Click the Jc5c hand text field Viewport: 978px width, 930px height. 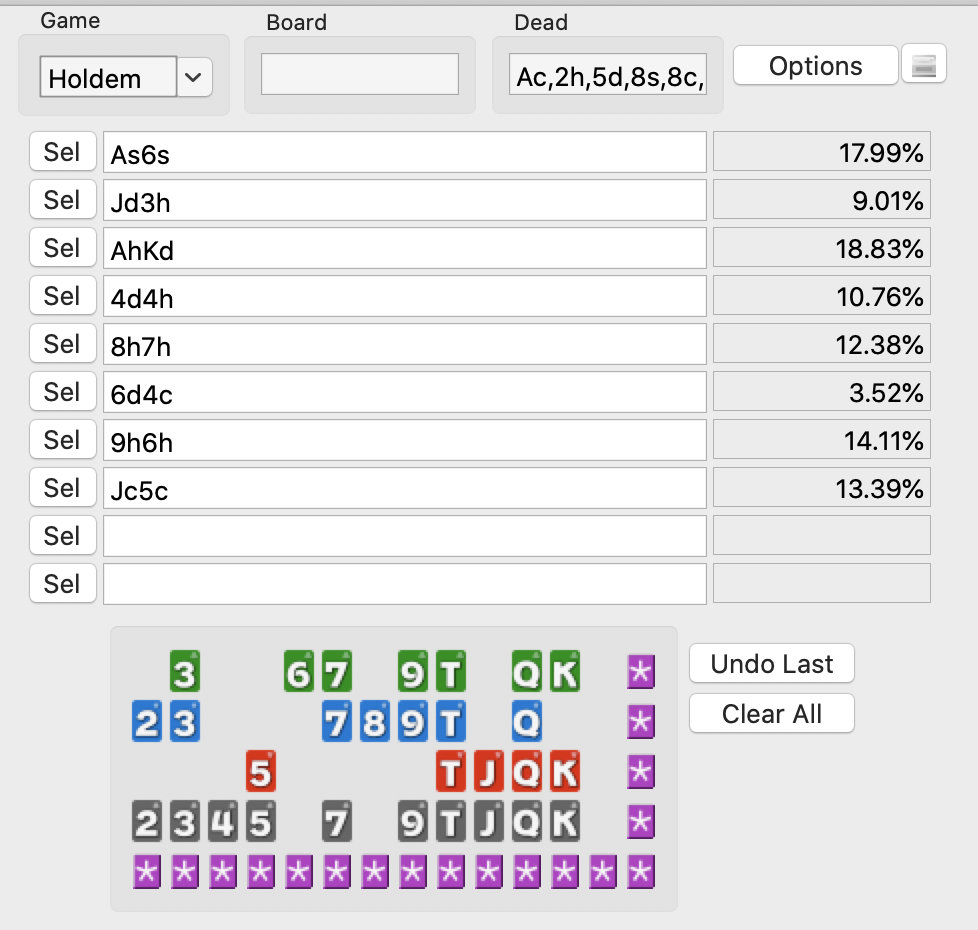[405, 490]
